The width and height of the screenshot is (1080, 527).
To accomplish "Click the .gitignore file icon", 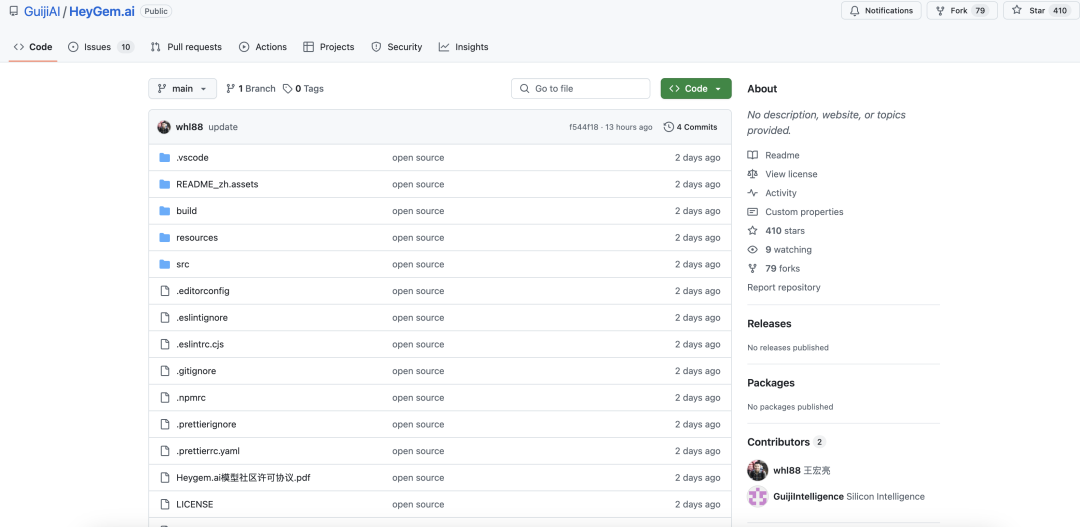I will coord(165,371).
